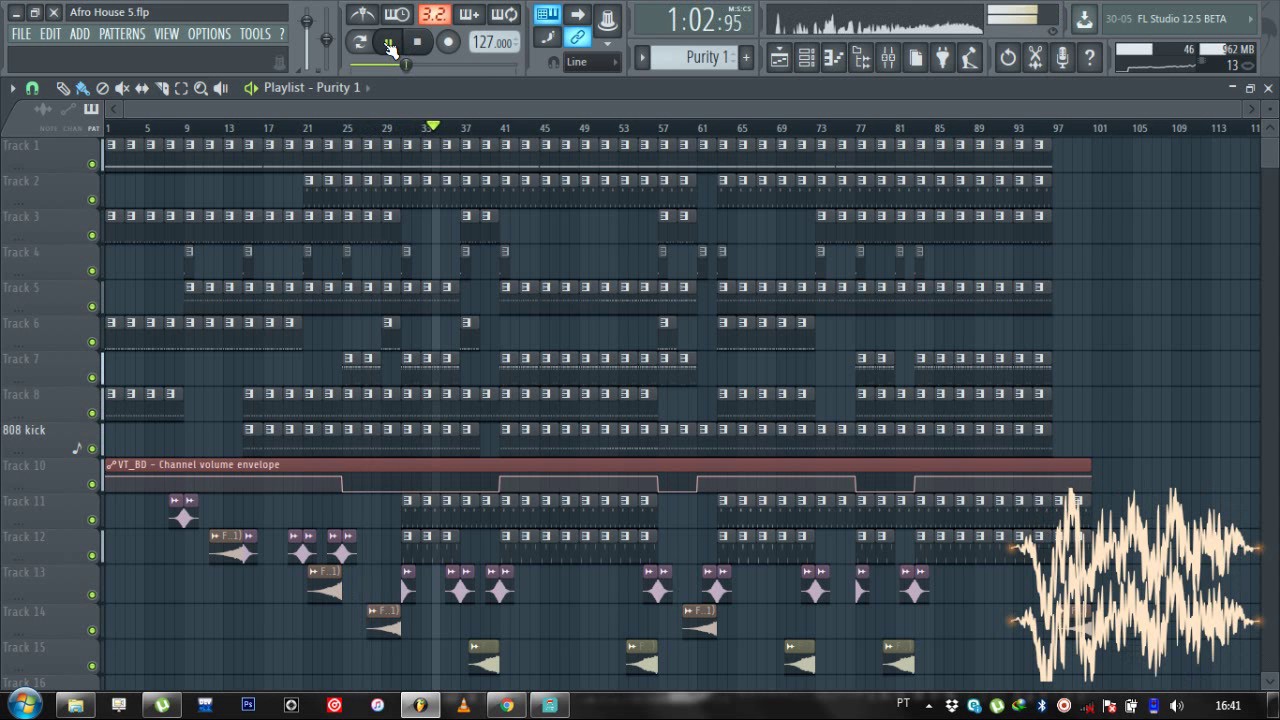Open the Line snap dropdown
Image resolution: width=1280 pixels, height=720 pixels.
point(590,62)
